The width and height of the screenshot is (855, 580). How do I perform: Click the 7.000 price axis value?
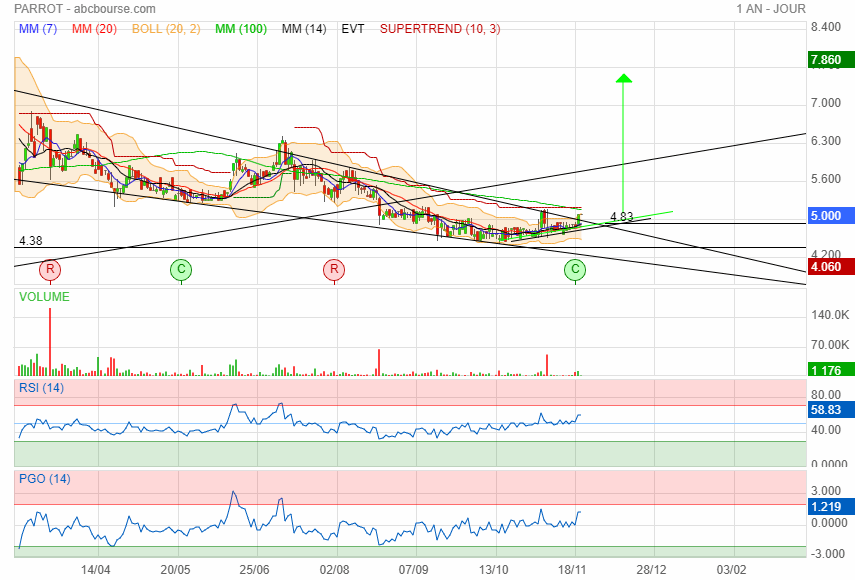826,102
